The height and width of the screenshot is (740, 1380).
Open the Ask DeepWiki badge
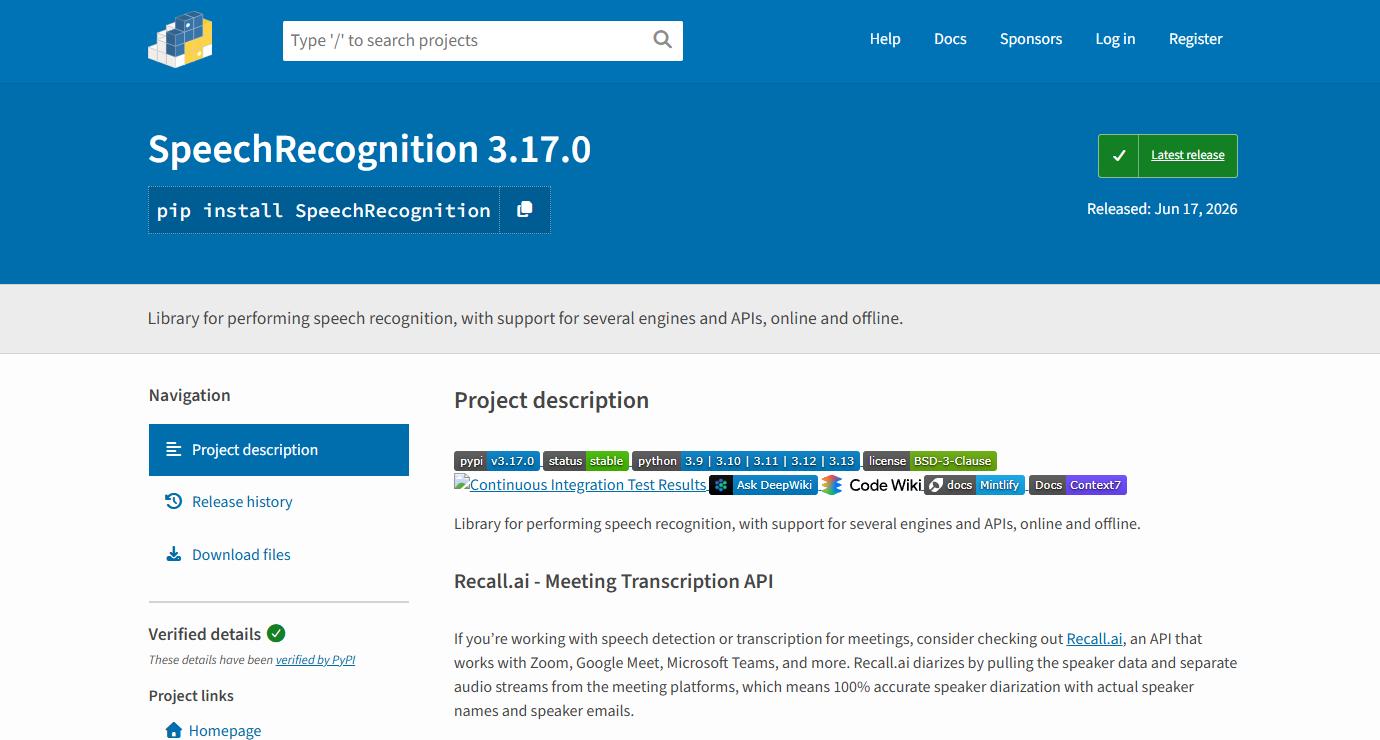pyautogui.click(x=763, y=485)
